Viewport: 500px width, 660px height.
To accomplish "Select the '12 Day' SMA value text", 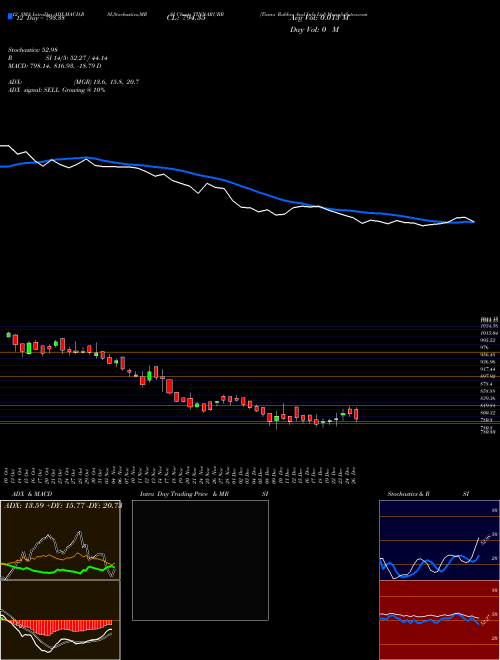I will pos(39,19).
